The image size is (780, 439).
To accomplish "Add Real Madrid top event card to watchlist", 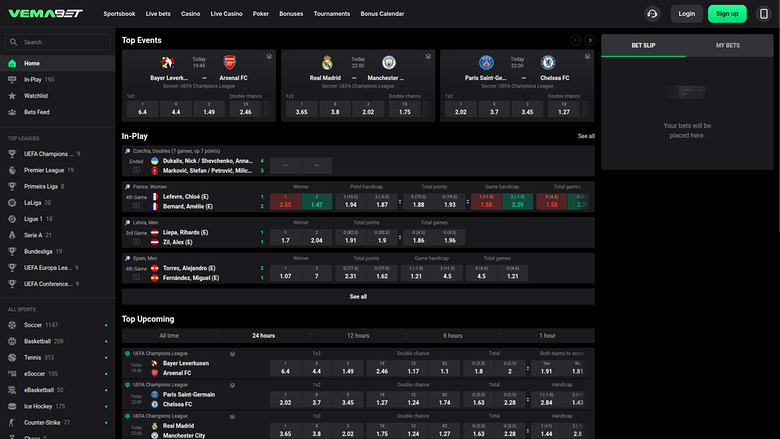I will click(428, 56).
